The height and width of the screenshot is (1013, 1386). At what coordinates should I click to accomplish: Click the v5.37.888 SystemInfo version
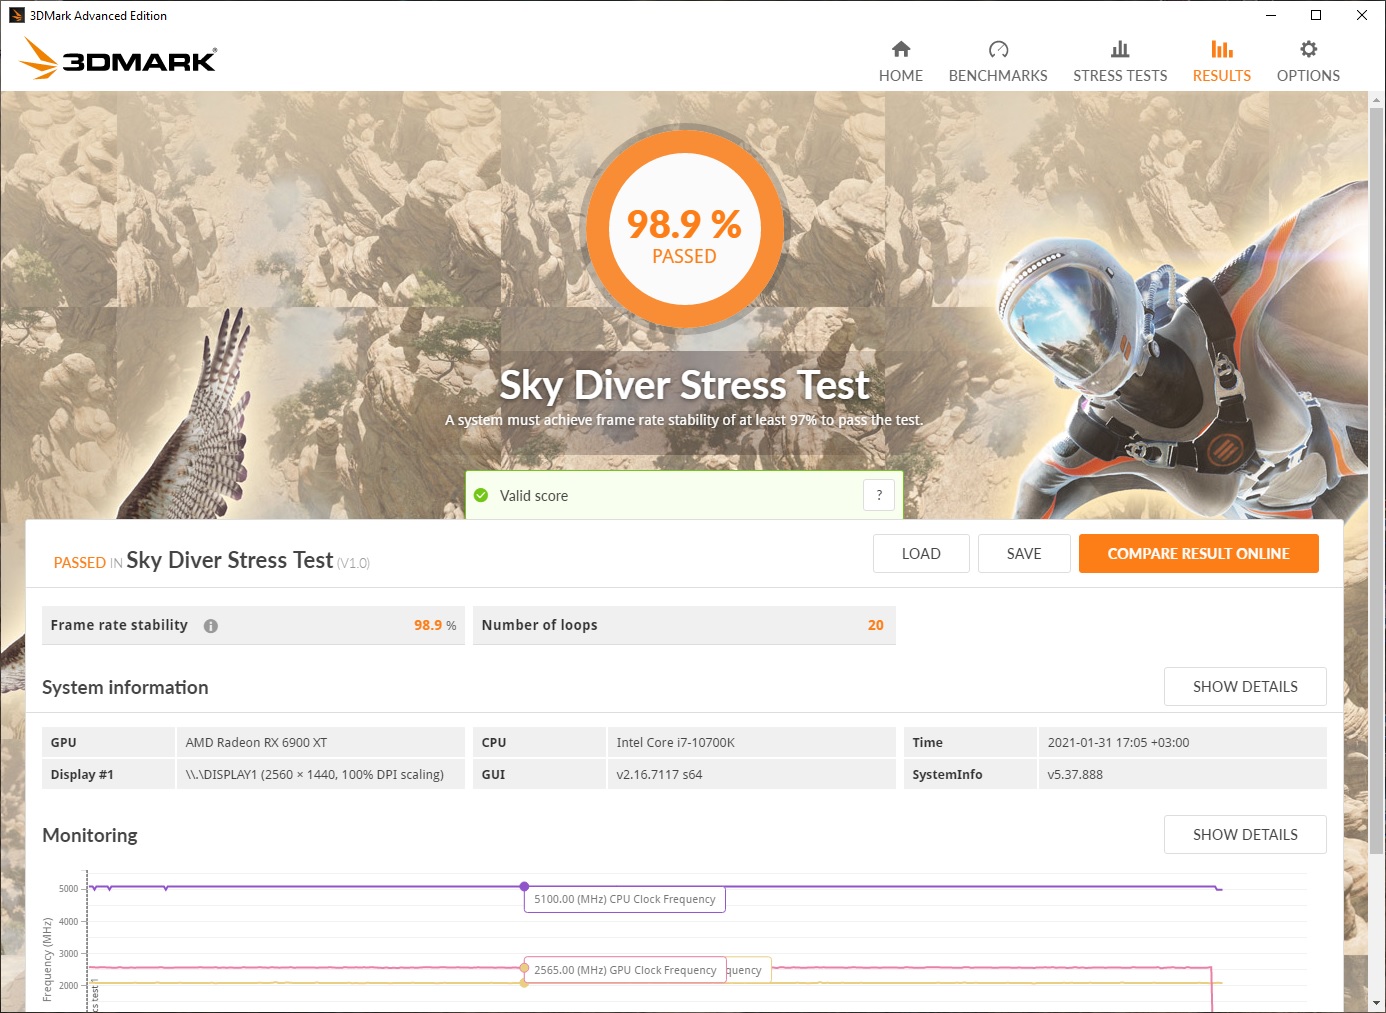1075,775
